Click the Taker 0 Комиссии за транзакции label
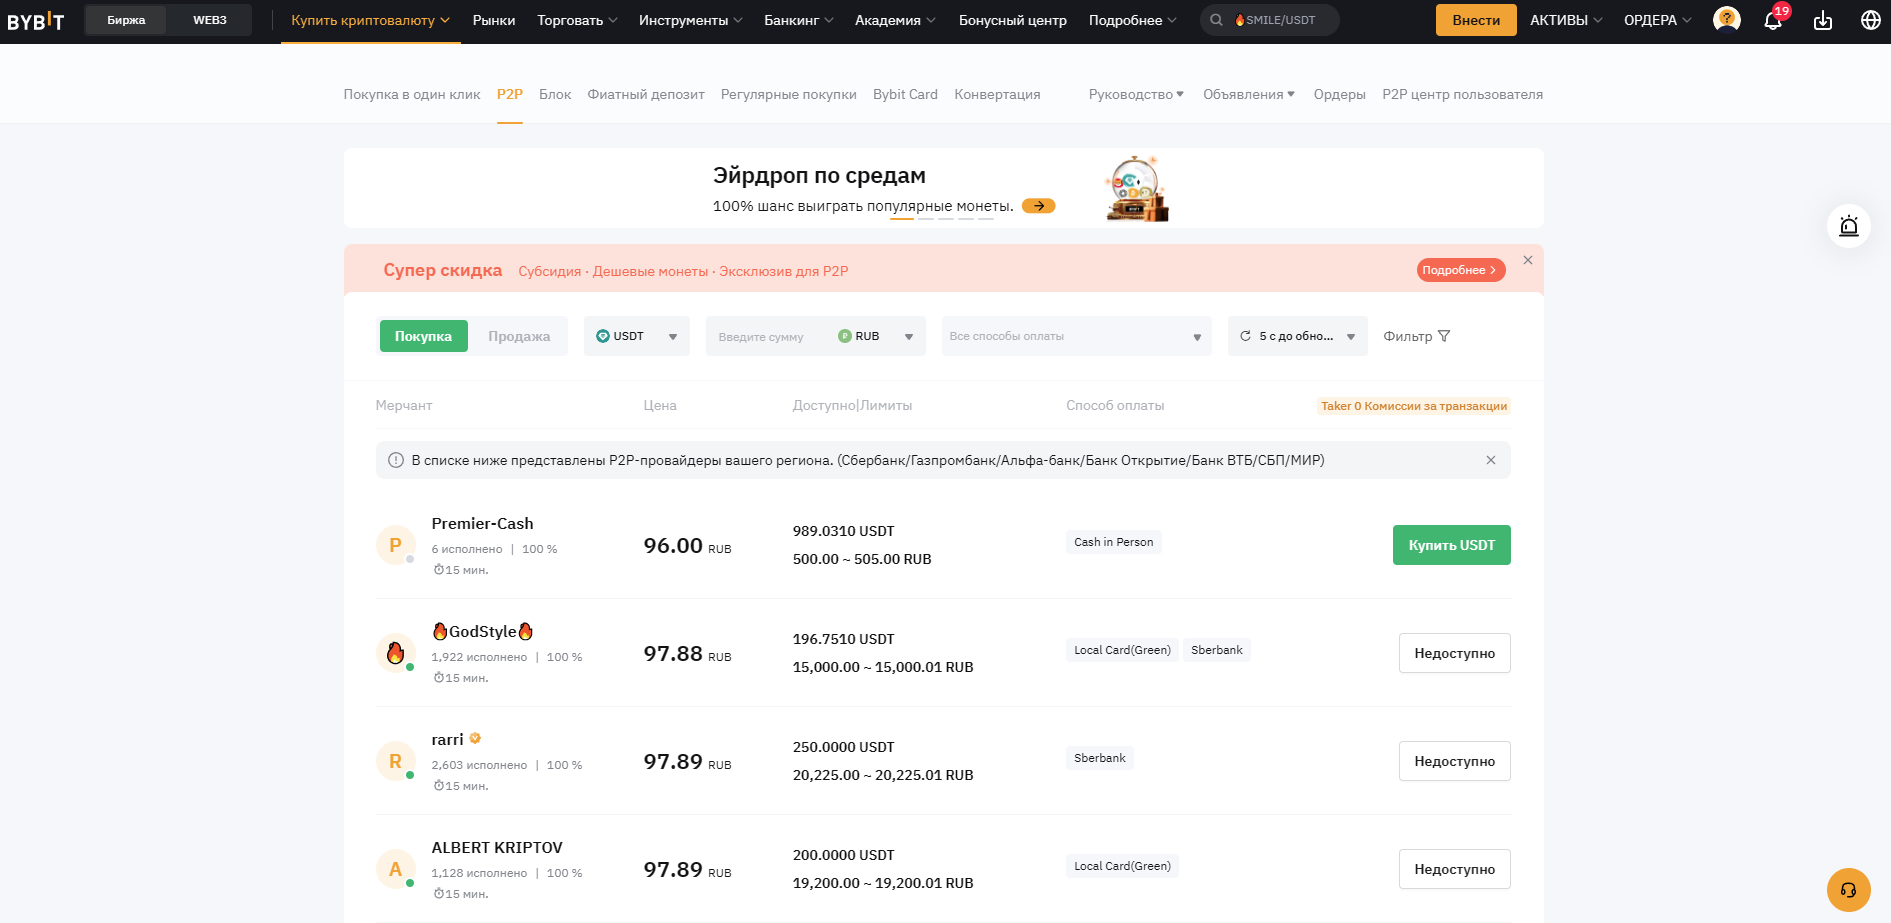This screenshot has width=1891, height=923. (1414, 406)
